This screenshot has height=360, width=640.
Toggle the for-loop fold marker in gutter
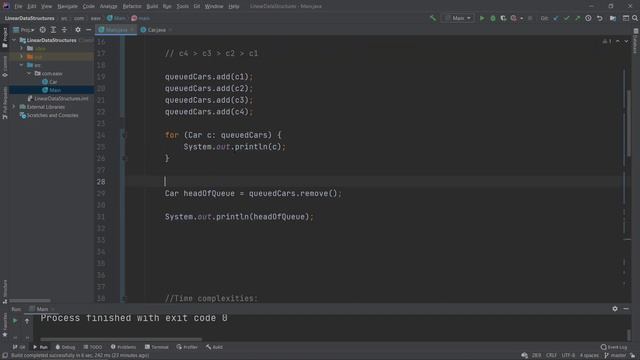[x=124, y=135]
